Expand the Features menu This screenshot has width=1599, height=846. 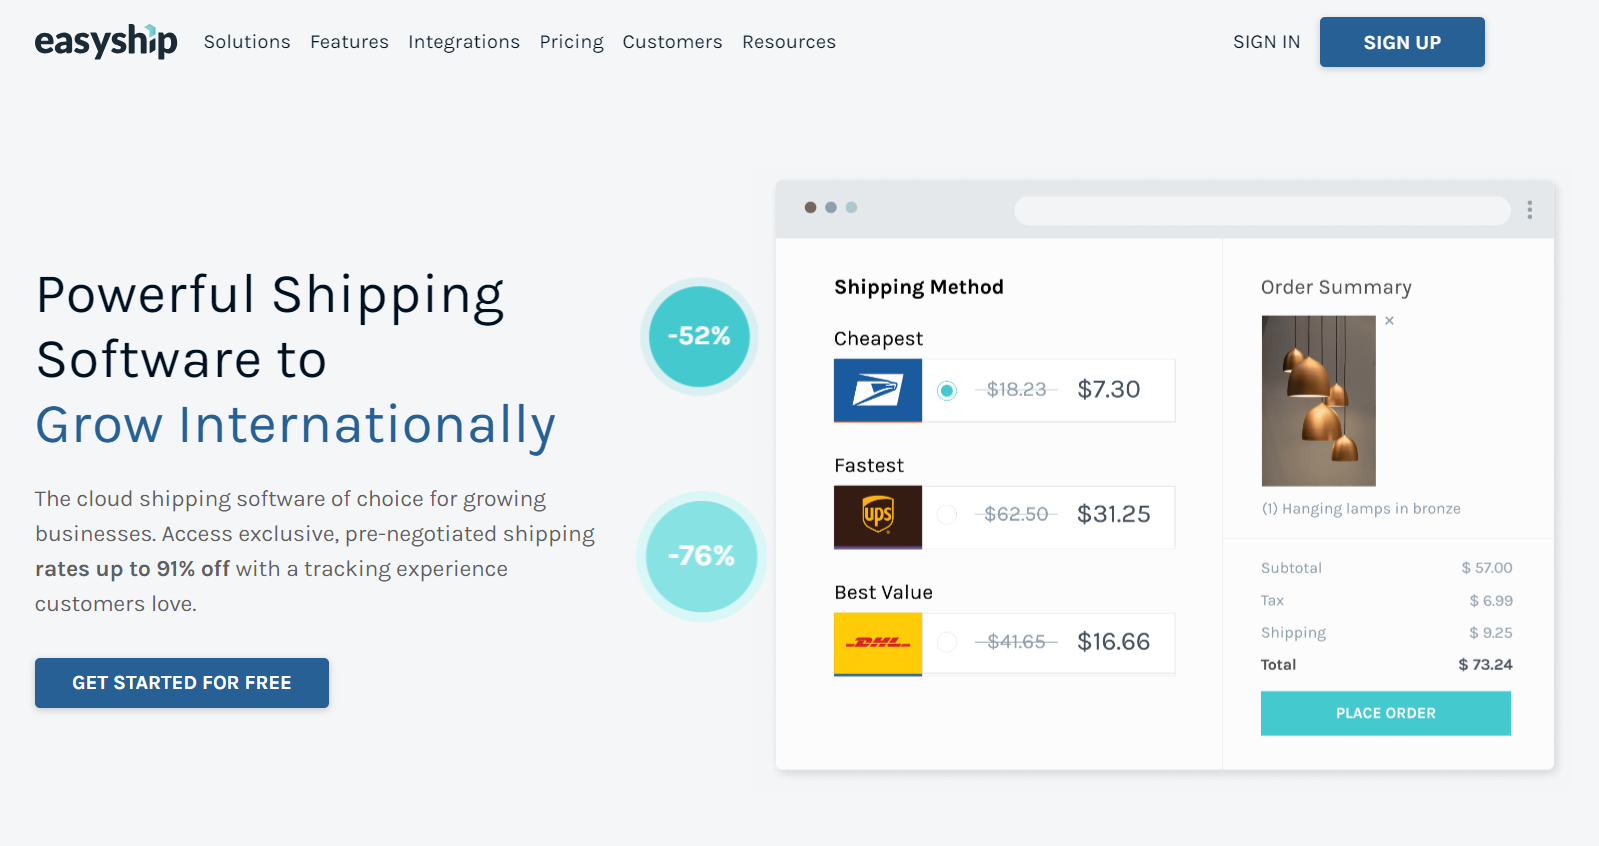349,42
